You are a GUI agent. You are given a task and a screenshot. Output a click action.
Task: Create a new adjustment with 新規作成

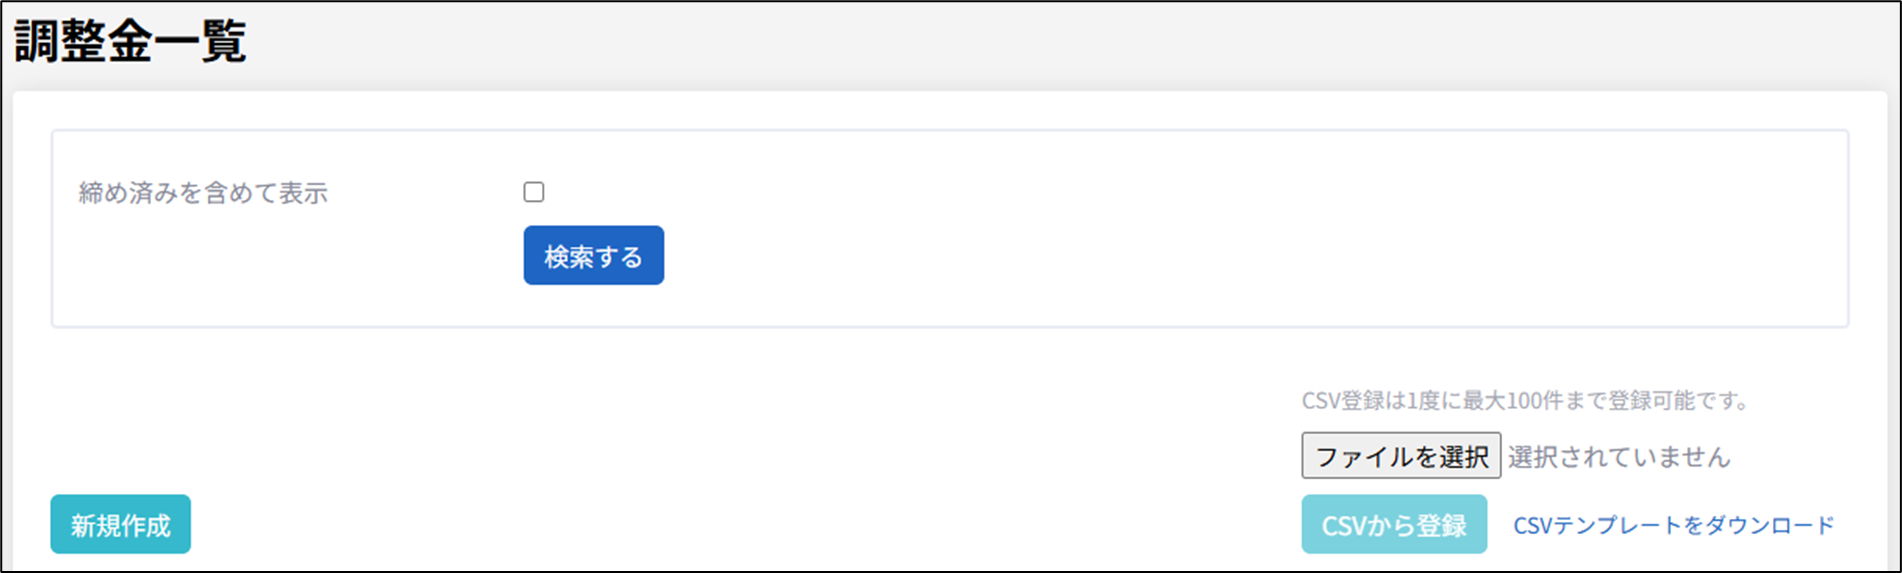click(x=120, y=525)
